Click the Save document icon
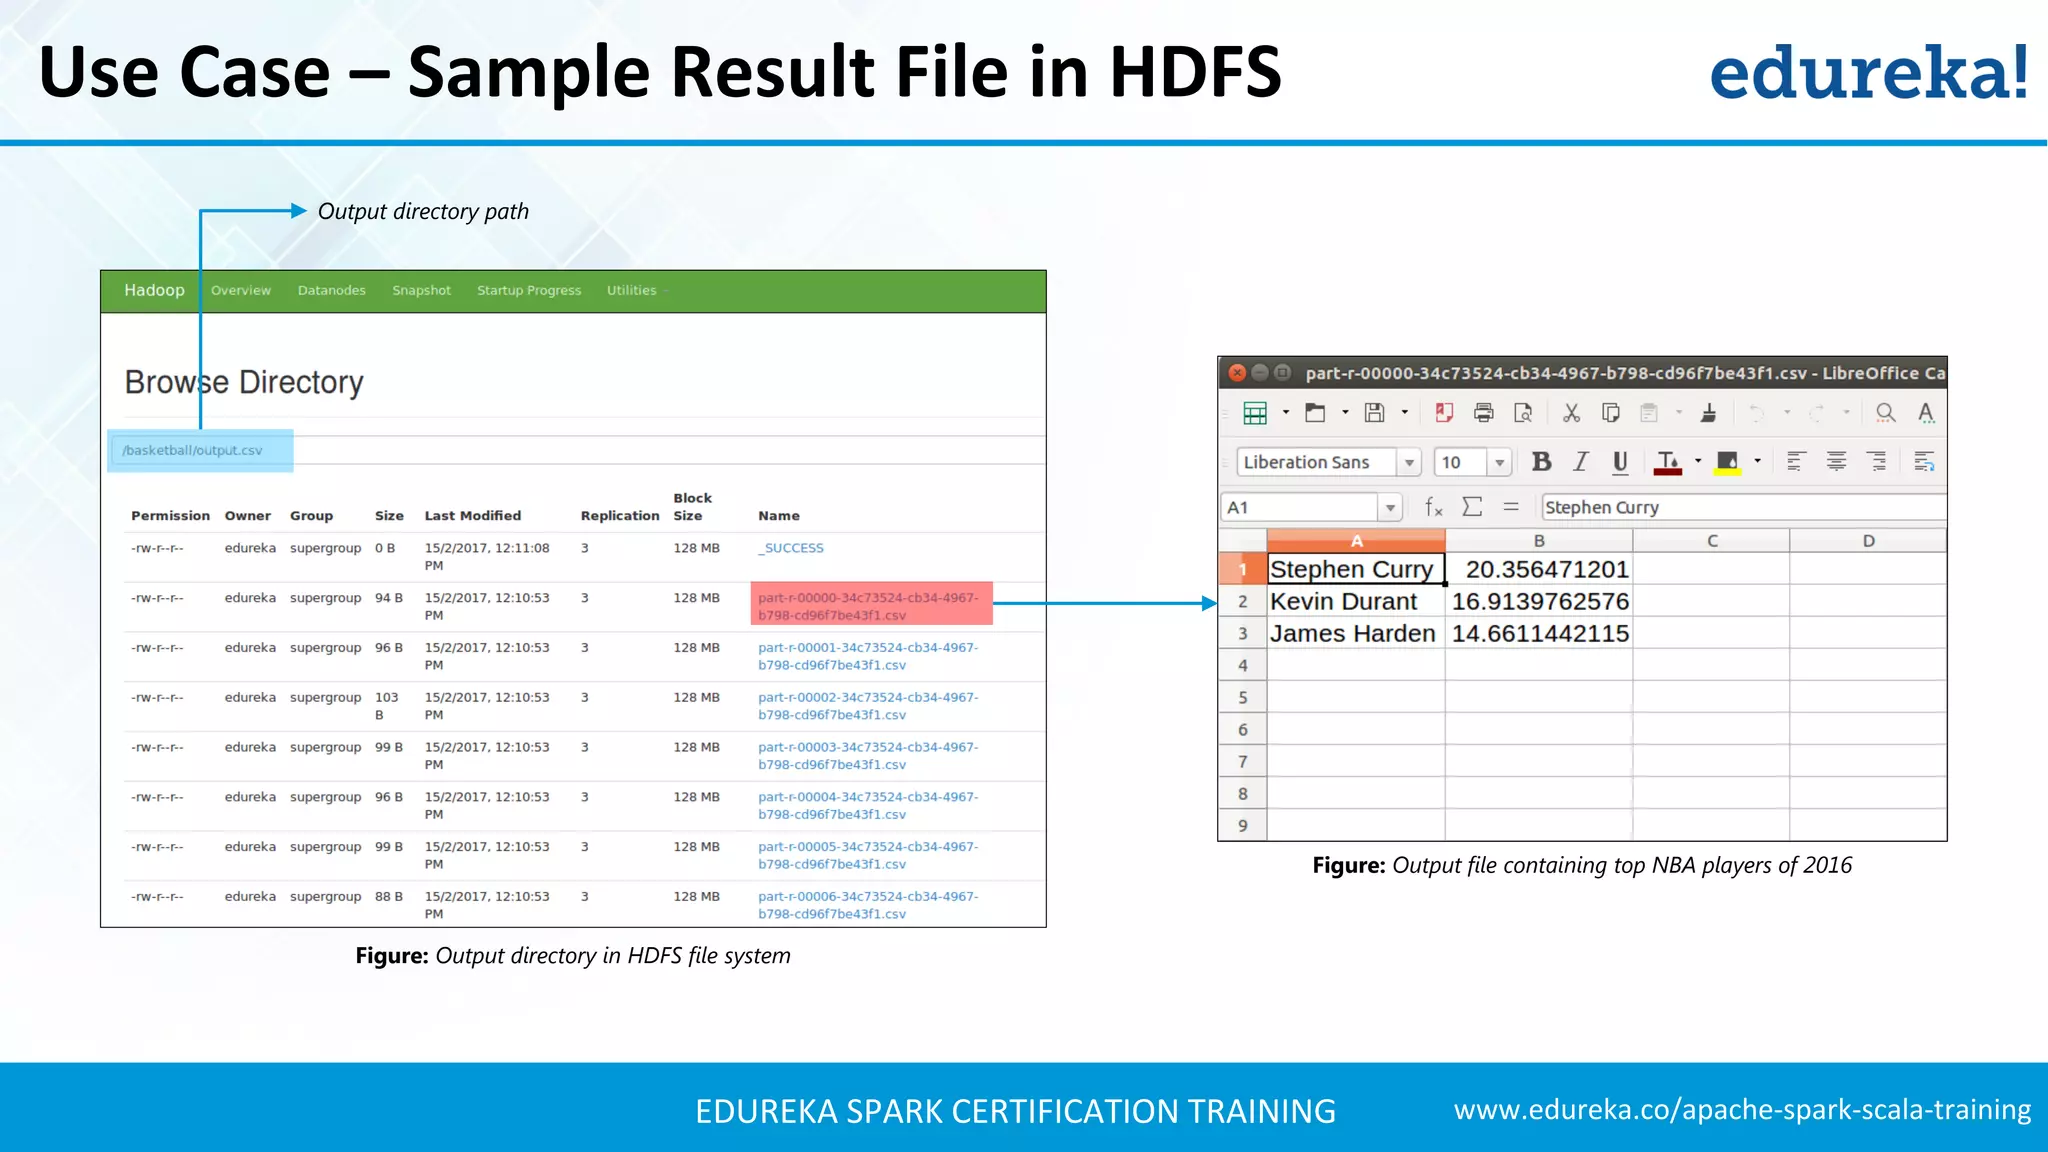Viewport: 2048px width, 1152px height. tap(1375, 413)
